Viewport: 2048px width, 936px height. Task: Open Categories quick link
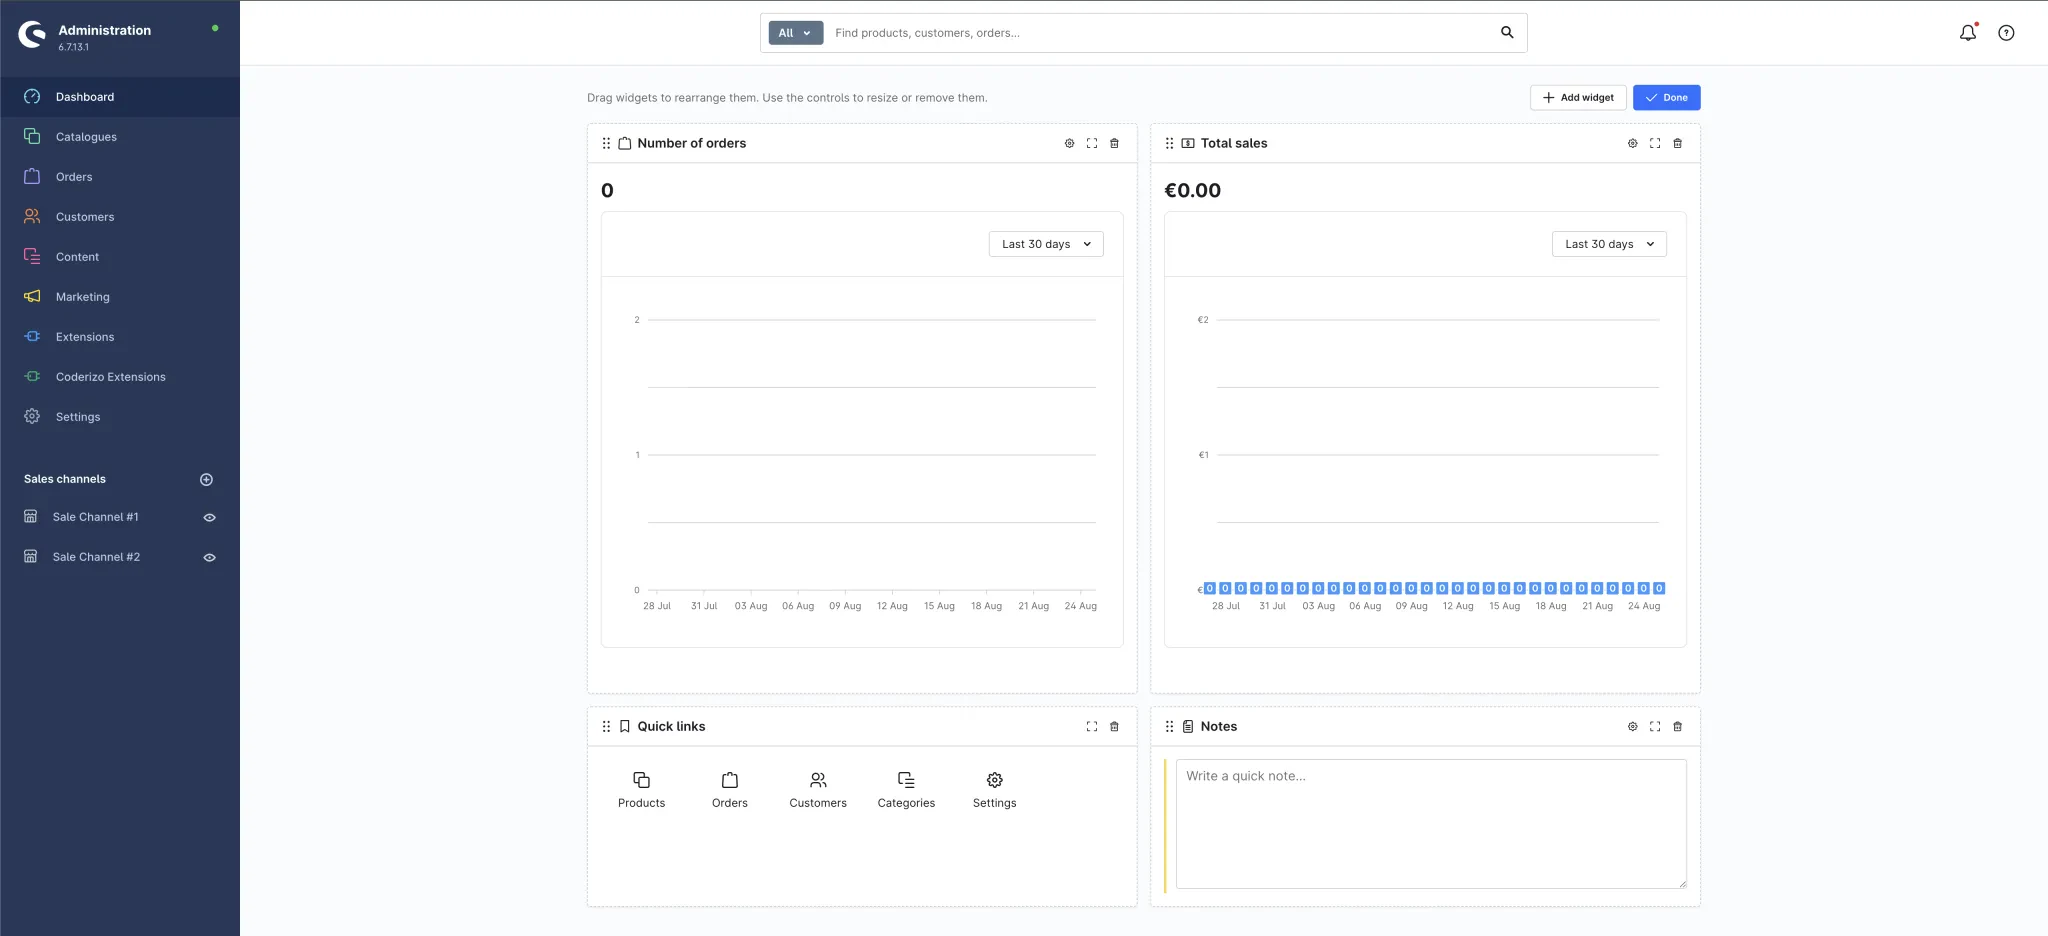pyautogui.click(x=906, y=789)
